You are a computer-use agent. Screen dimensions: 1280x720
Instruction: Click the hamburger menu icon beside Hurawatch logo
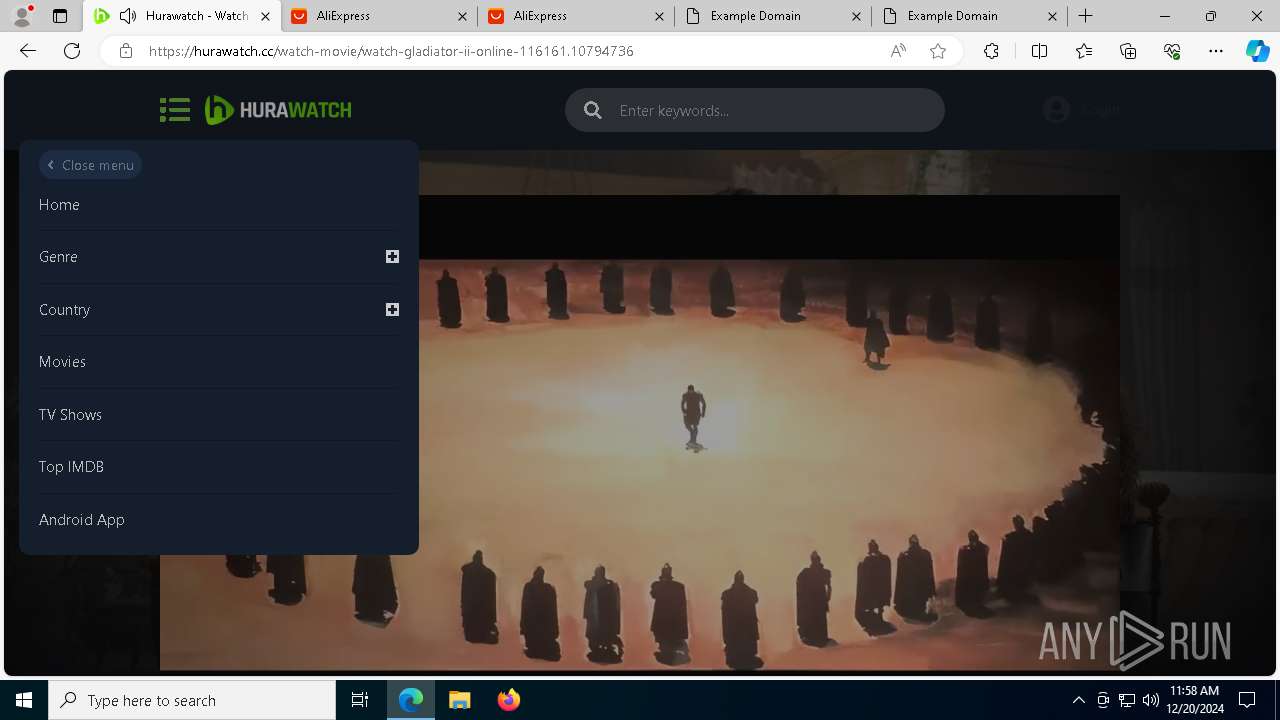175,110
